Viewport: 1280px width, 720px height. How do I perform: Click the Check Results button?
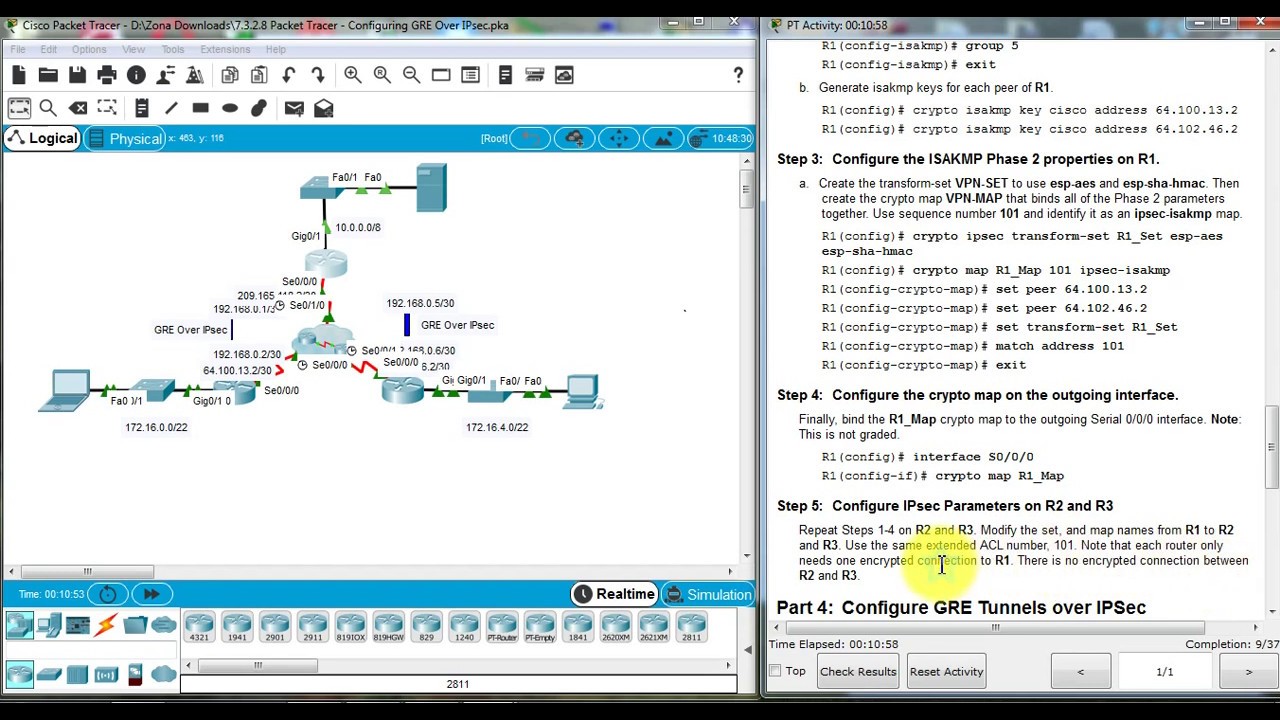pos(858,671)
